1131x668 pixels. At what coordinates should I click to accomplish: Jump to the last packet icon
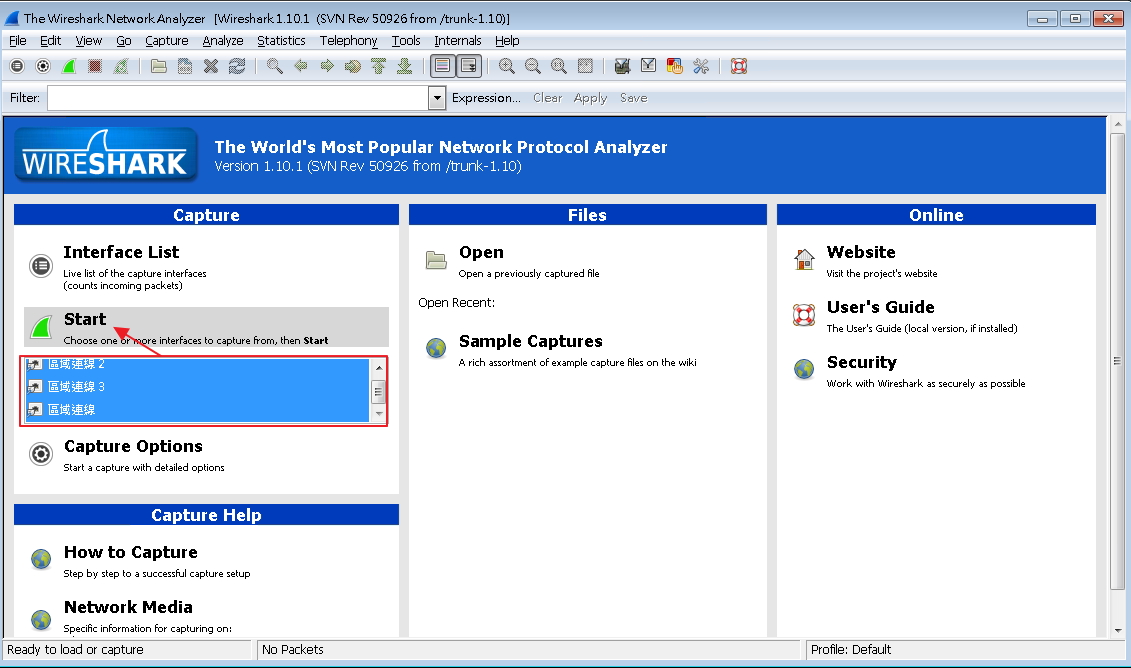pyautogui.click(x=405, y=66)
